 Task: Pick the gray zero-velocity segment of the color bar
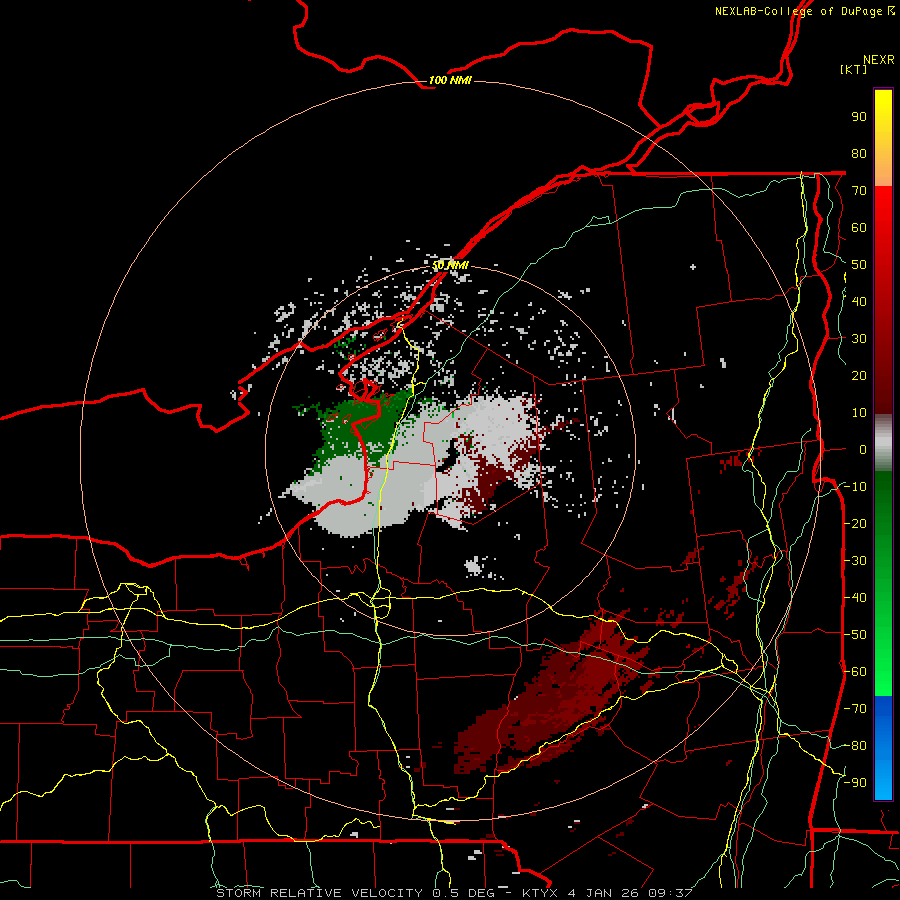[x=883, y=443]
